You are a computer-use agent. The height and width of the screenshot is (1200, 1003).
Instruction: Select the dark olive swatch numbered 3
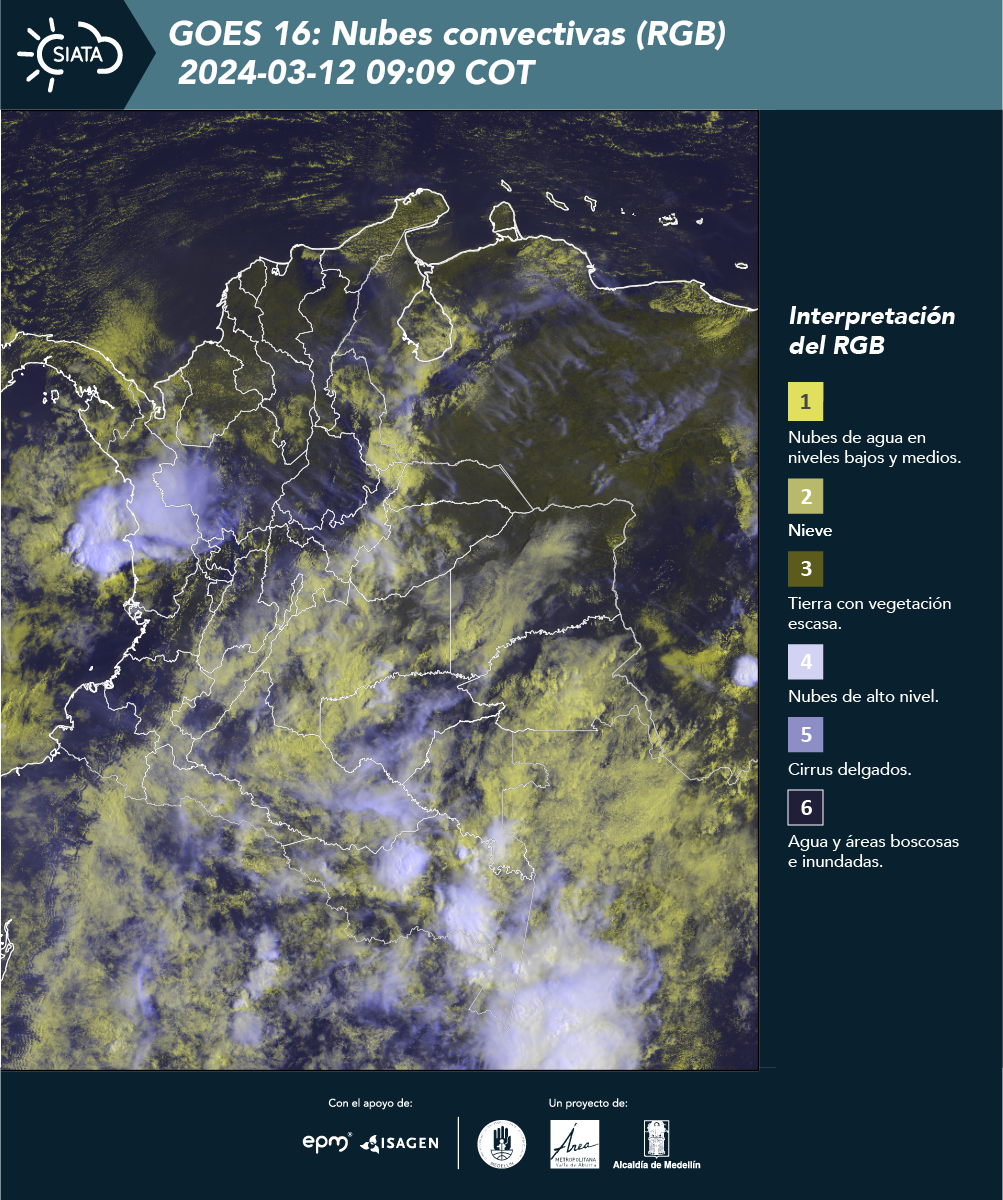coord(805,569)
